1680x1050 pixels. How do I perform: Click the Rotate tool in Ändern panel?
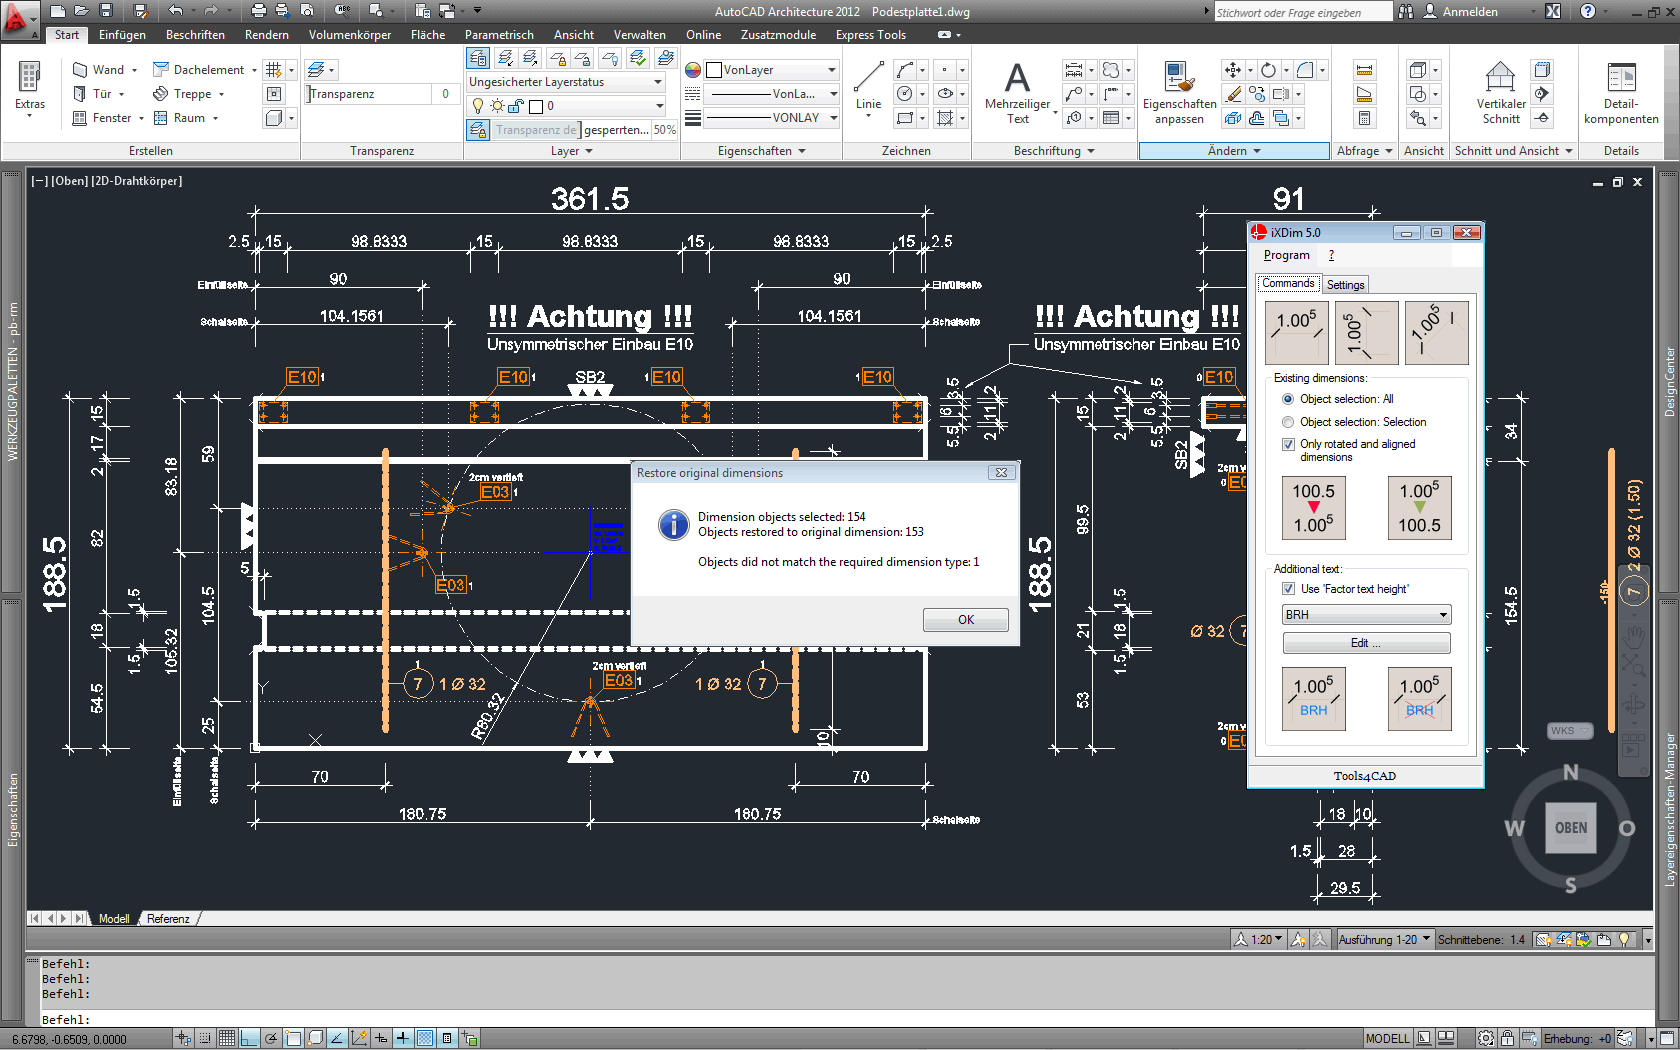(1268, 70)
